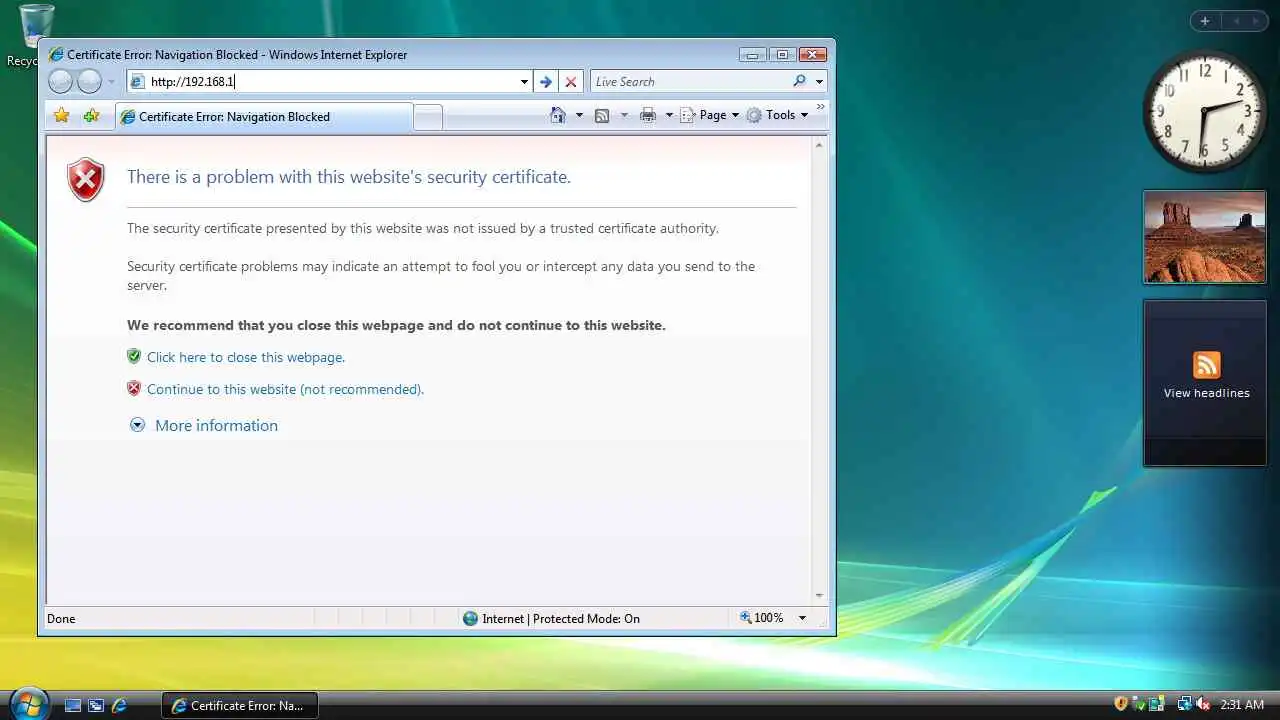Click the network connection tray icon
This screenshot has width=1280, height=720.
point(1184,705)
